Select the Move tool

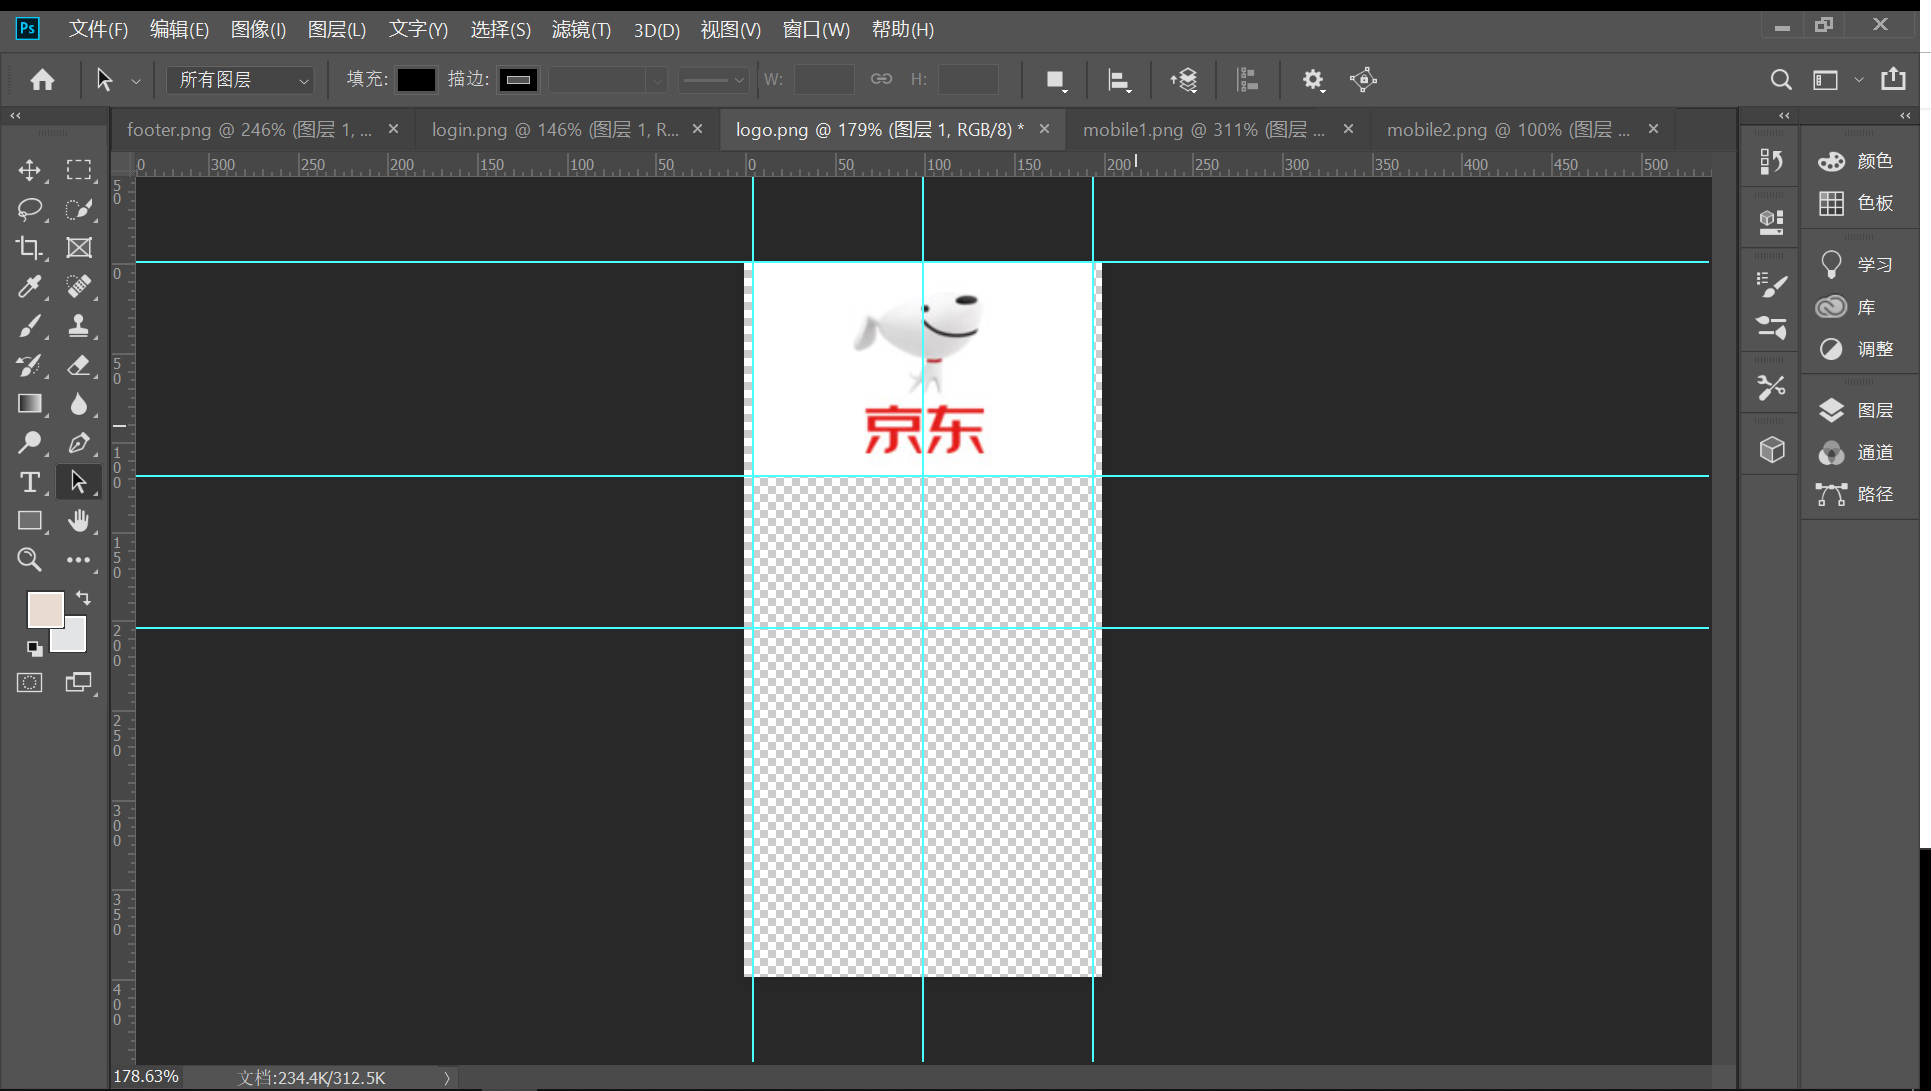point(30,169)
